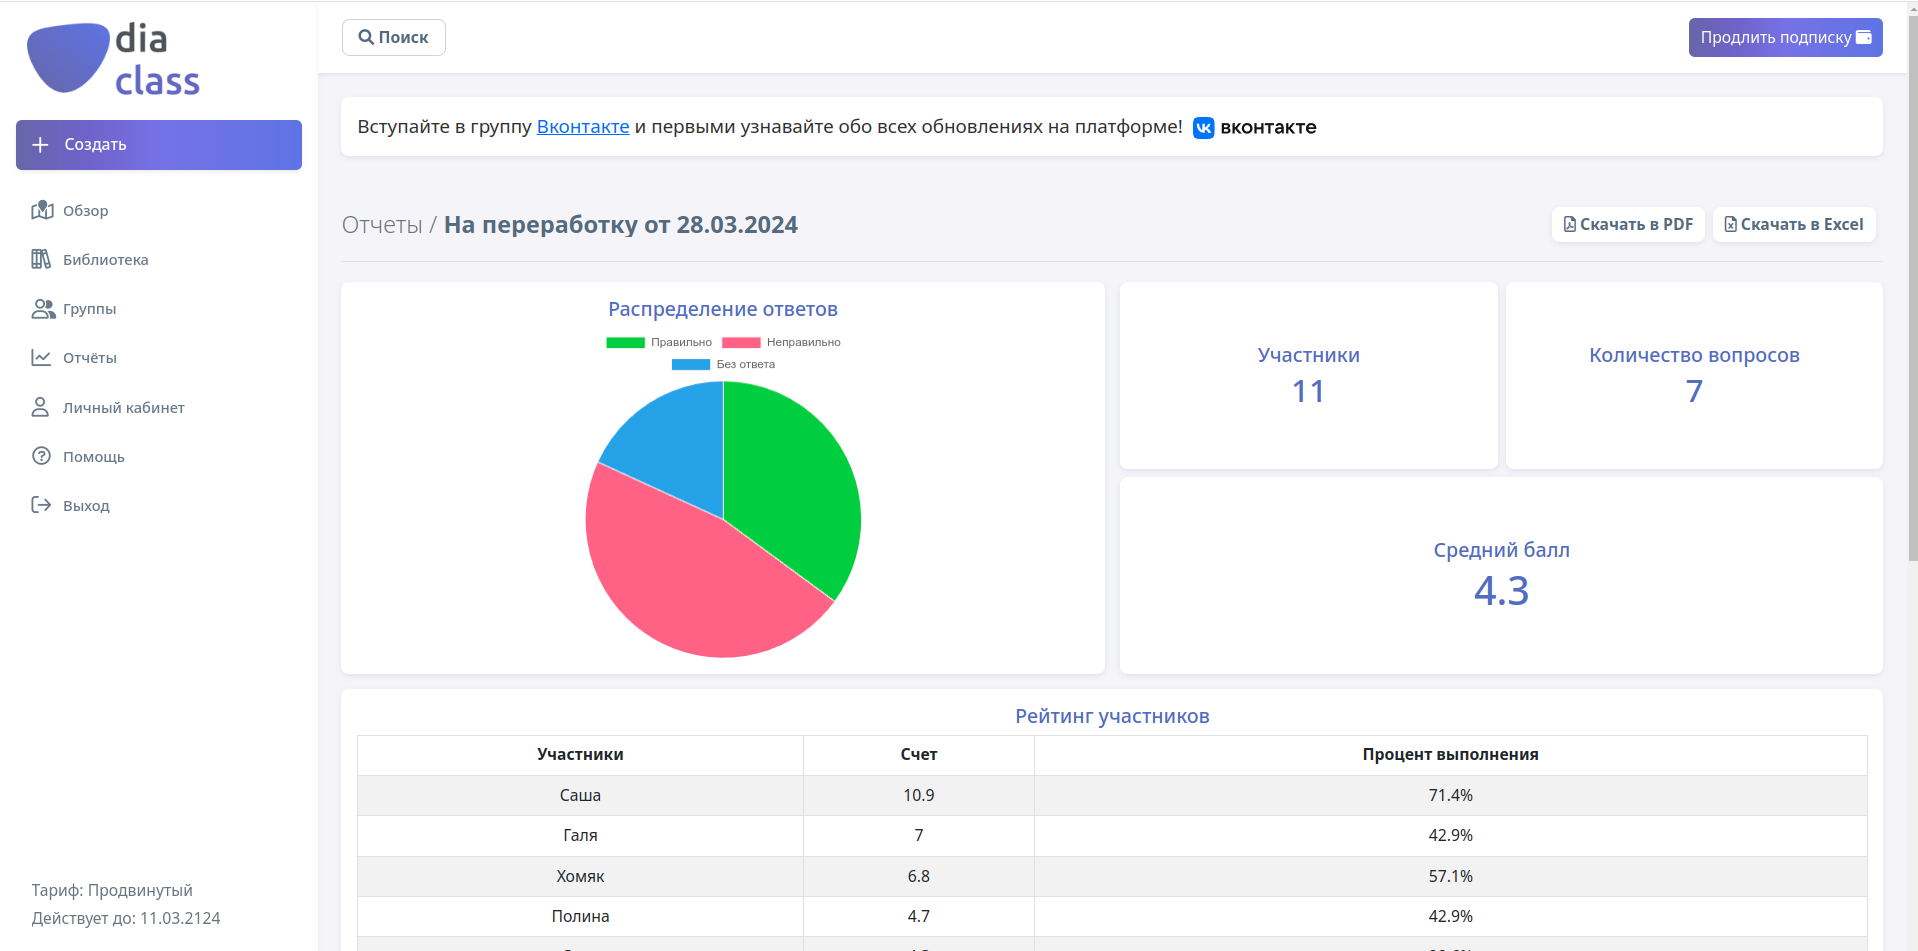The width and height of the screenshot is (1918, 951).
Task: Click the VK logo icon
Action: (1204, 128)
